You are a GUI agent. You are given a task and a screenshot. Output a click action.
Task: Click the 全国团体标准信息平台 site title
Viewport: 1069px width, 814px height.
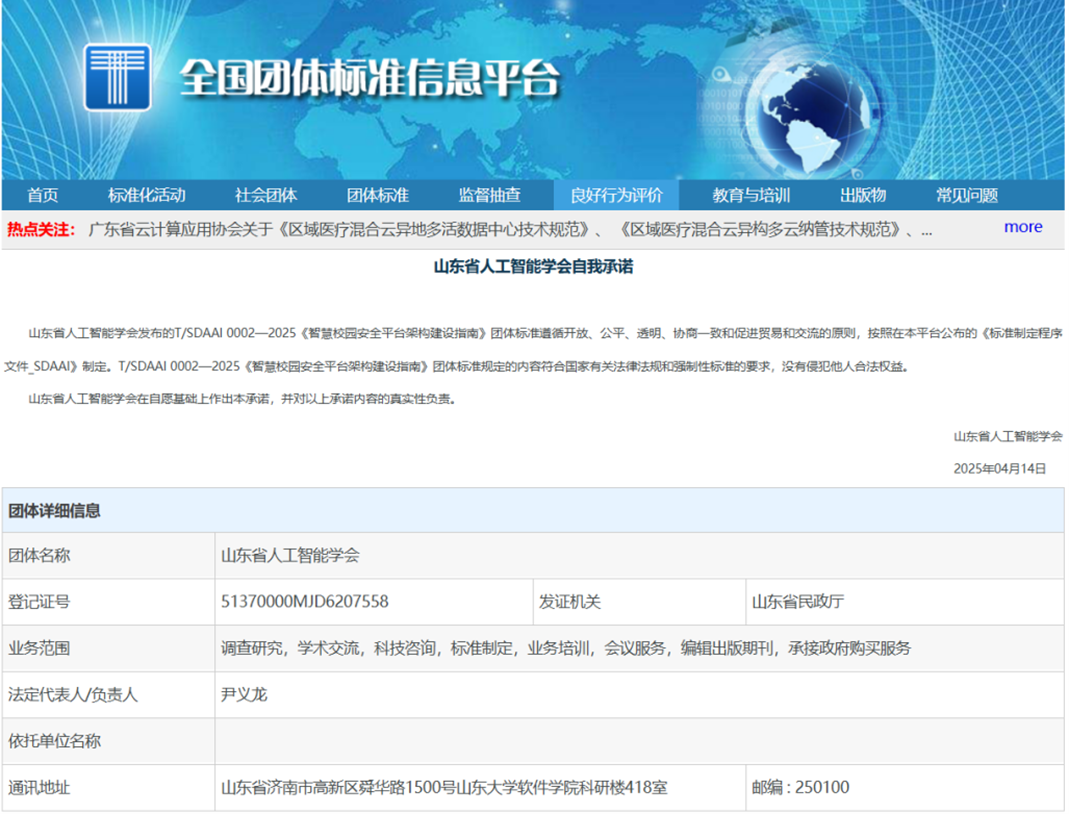click(x=370, y=78)
